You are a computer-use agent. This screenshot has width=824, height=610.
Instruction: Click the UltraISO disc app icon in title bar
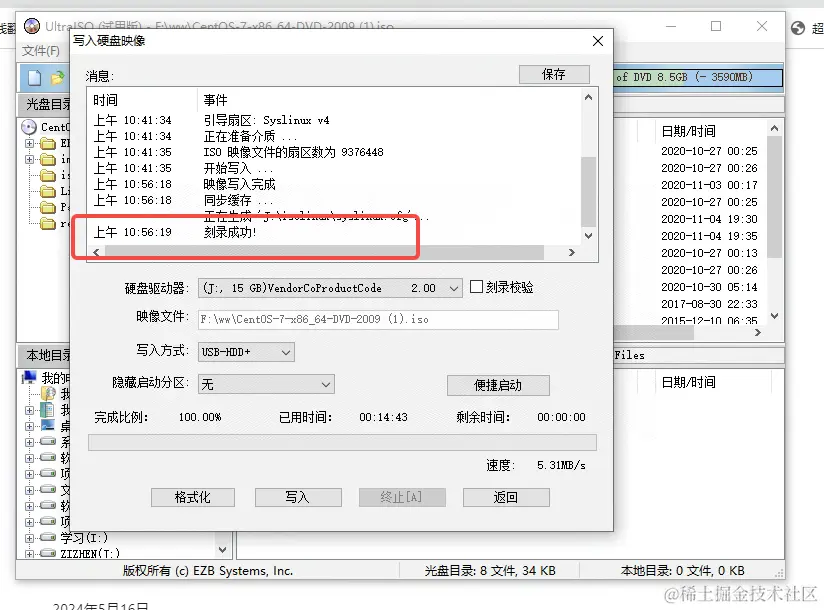pos(32,26)
